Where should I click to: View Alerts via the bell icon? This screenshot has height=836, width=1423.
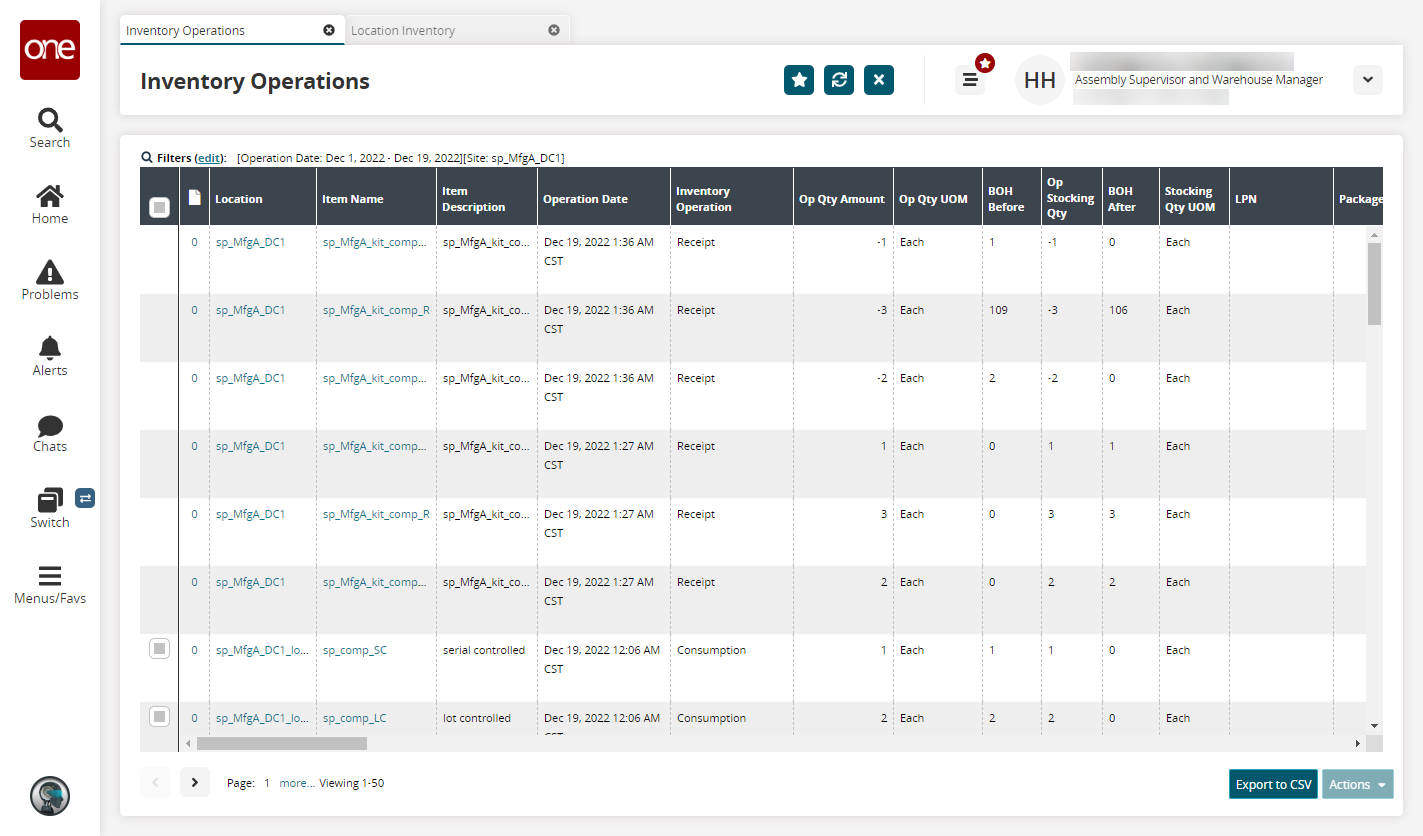pos(49,356)
